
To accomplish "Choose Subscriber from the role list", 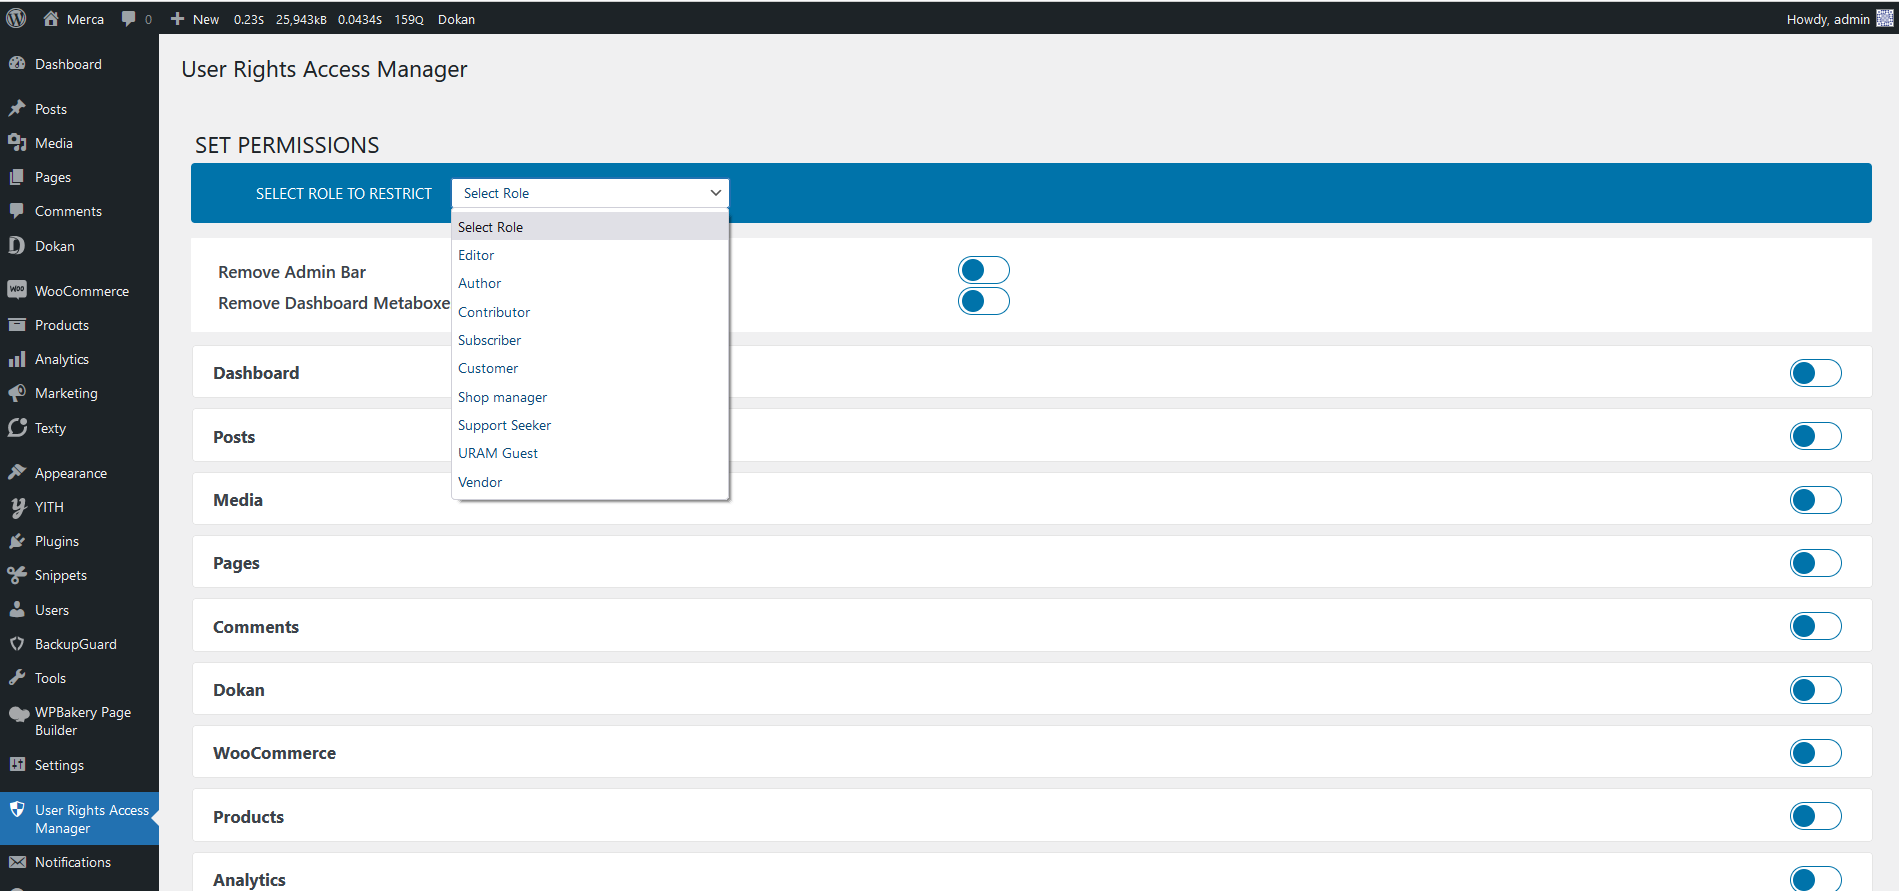I will pos(590,340).
